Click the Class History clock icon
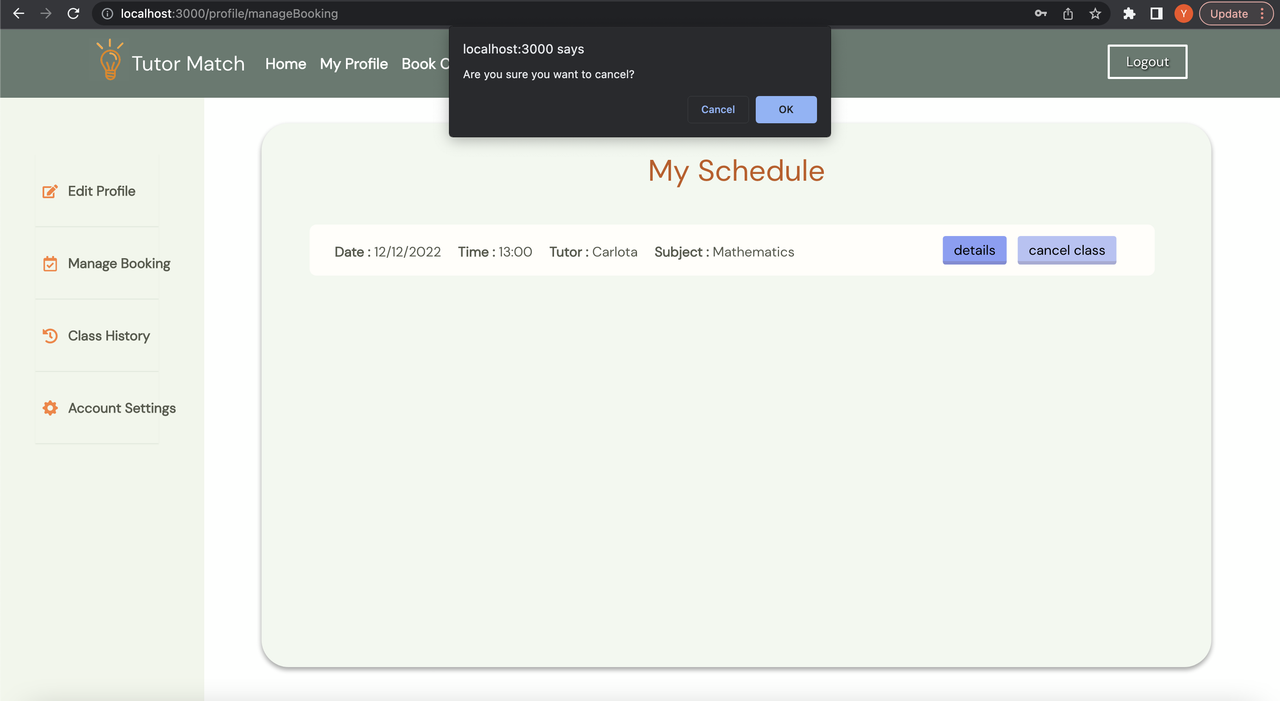The width and height of the screenshot is (1280, 701). (50, 335)
